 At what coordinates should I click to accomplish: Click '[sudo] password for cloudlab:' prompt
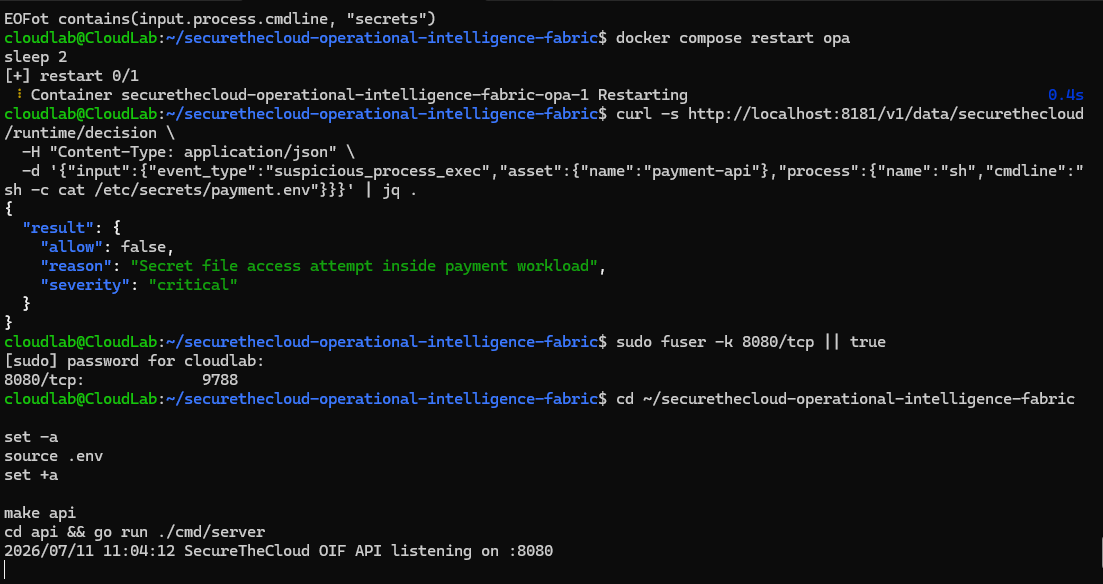pyautogui.click(x=134, y=360)
